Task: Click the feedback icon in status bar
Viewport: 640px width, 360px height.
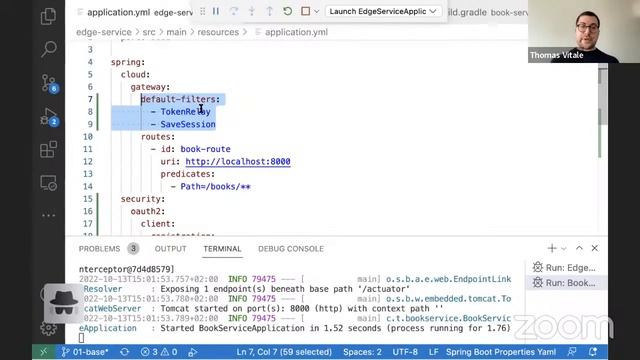Action: [572, 352]
